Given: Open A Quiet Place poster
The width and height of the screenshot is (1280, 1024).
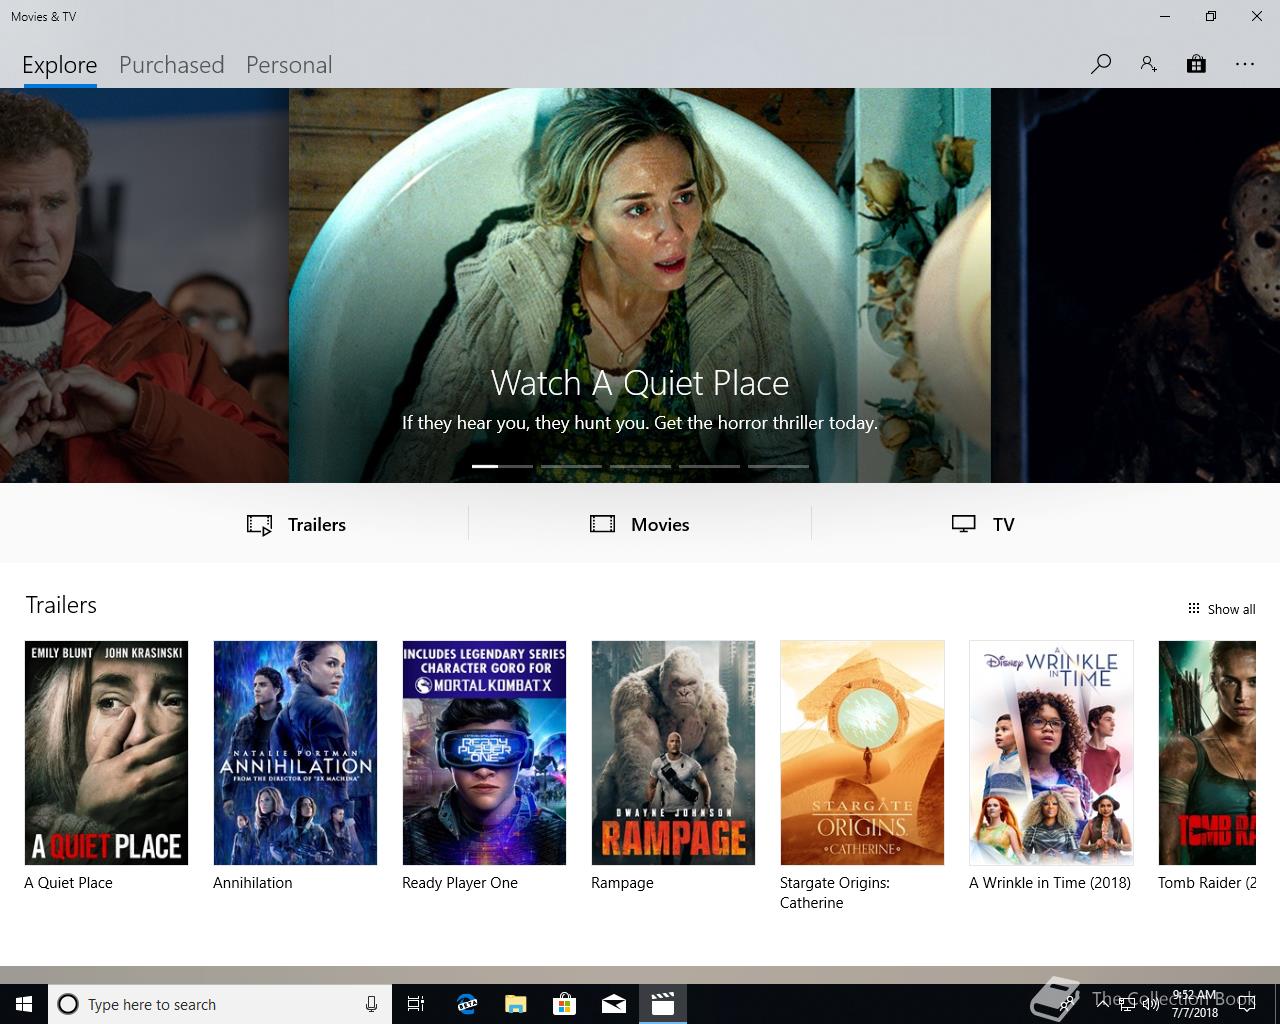Looking at the screenshot, I should tap(106, 753).
